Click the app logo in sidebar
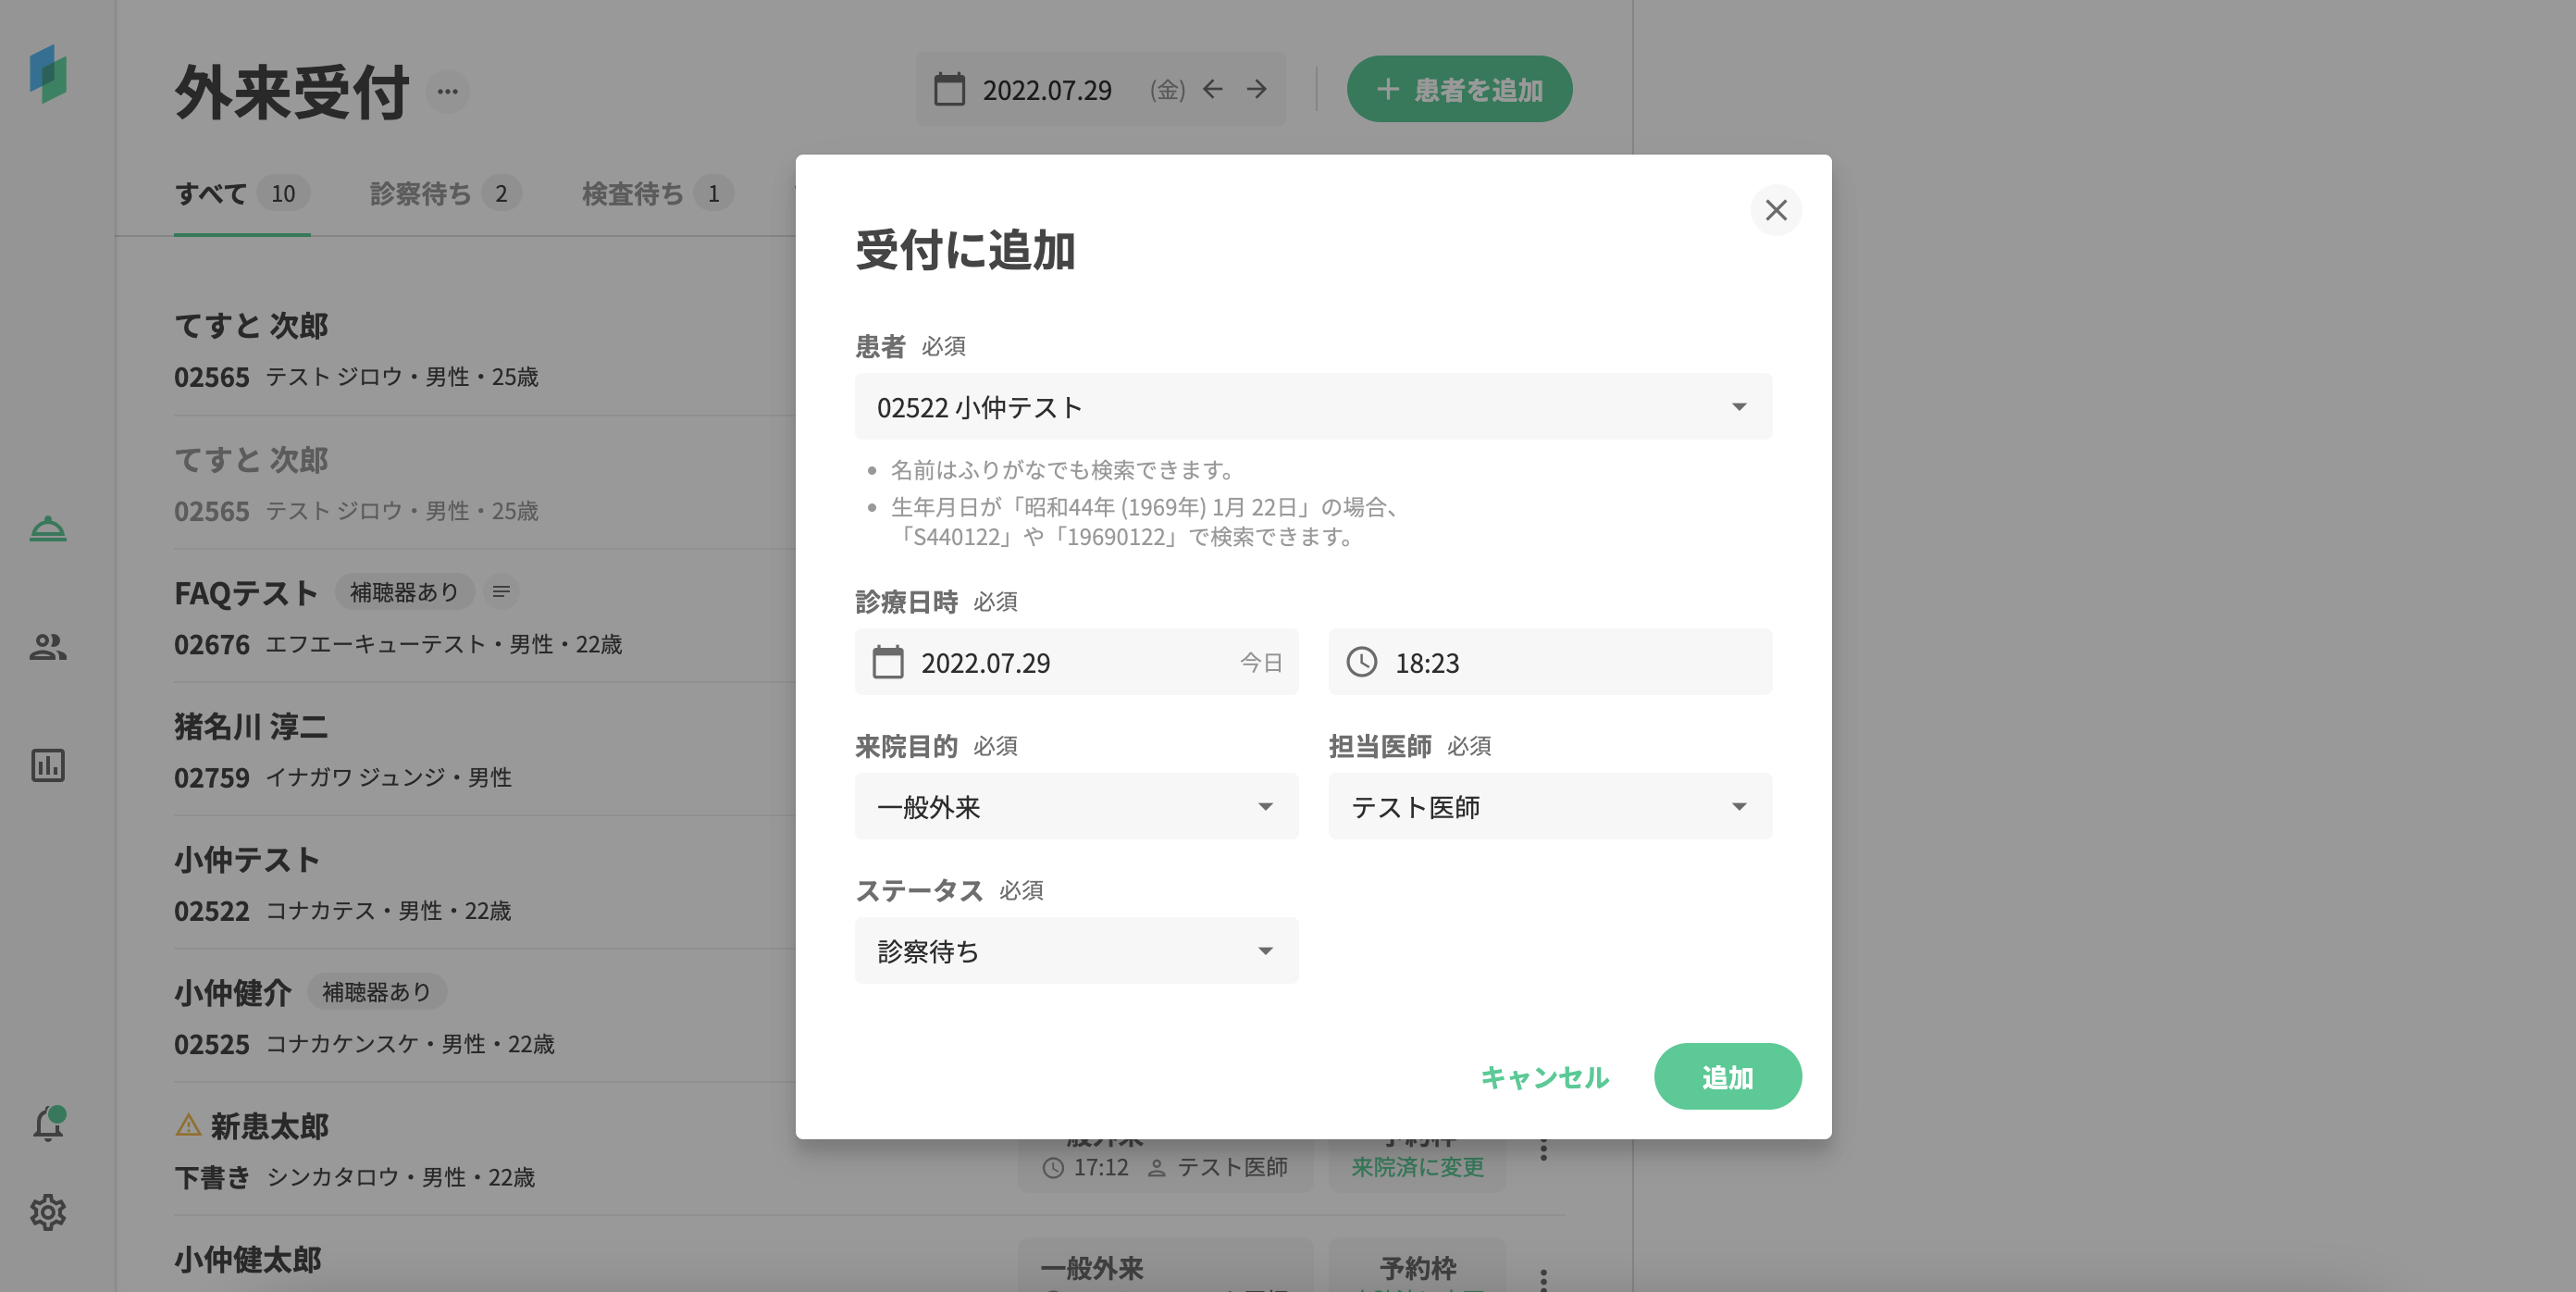2576x1292 pixels. pos(47,74)
